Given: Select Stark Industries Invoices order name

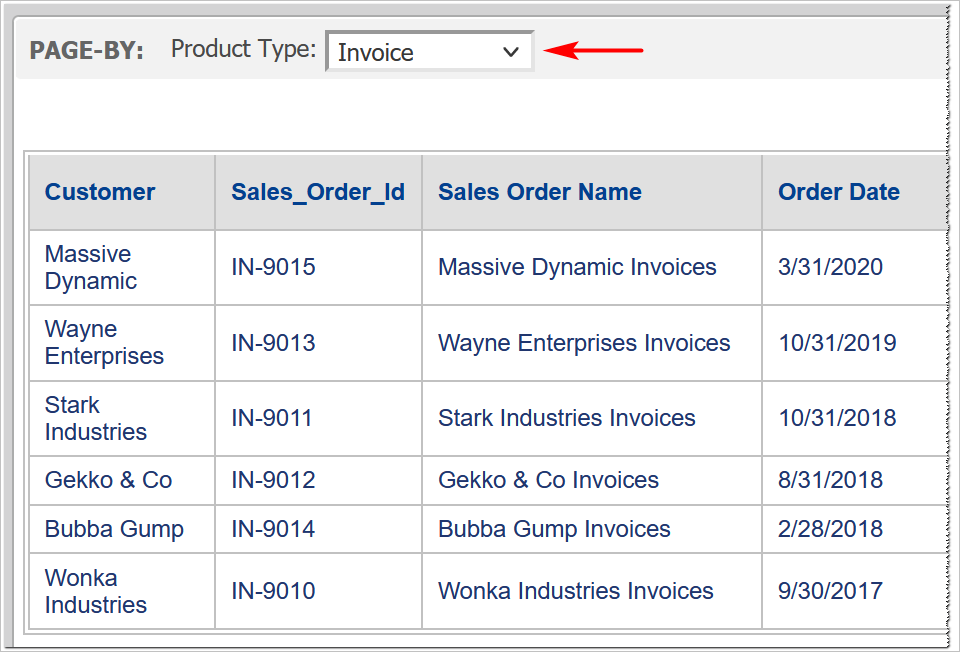Looking at the screenshot, I should [566, 418].
